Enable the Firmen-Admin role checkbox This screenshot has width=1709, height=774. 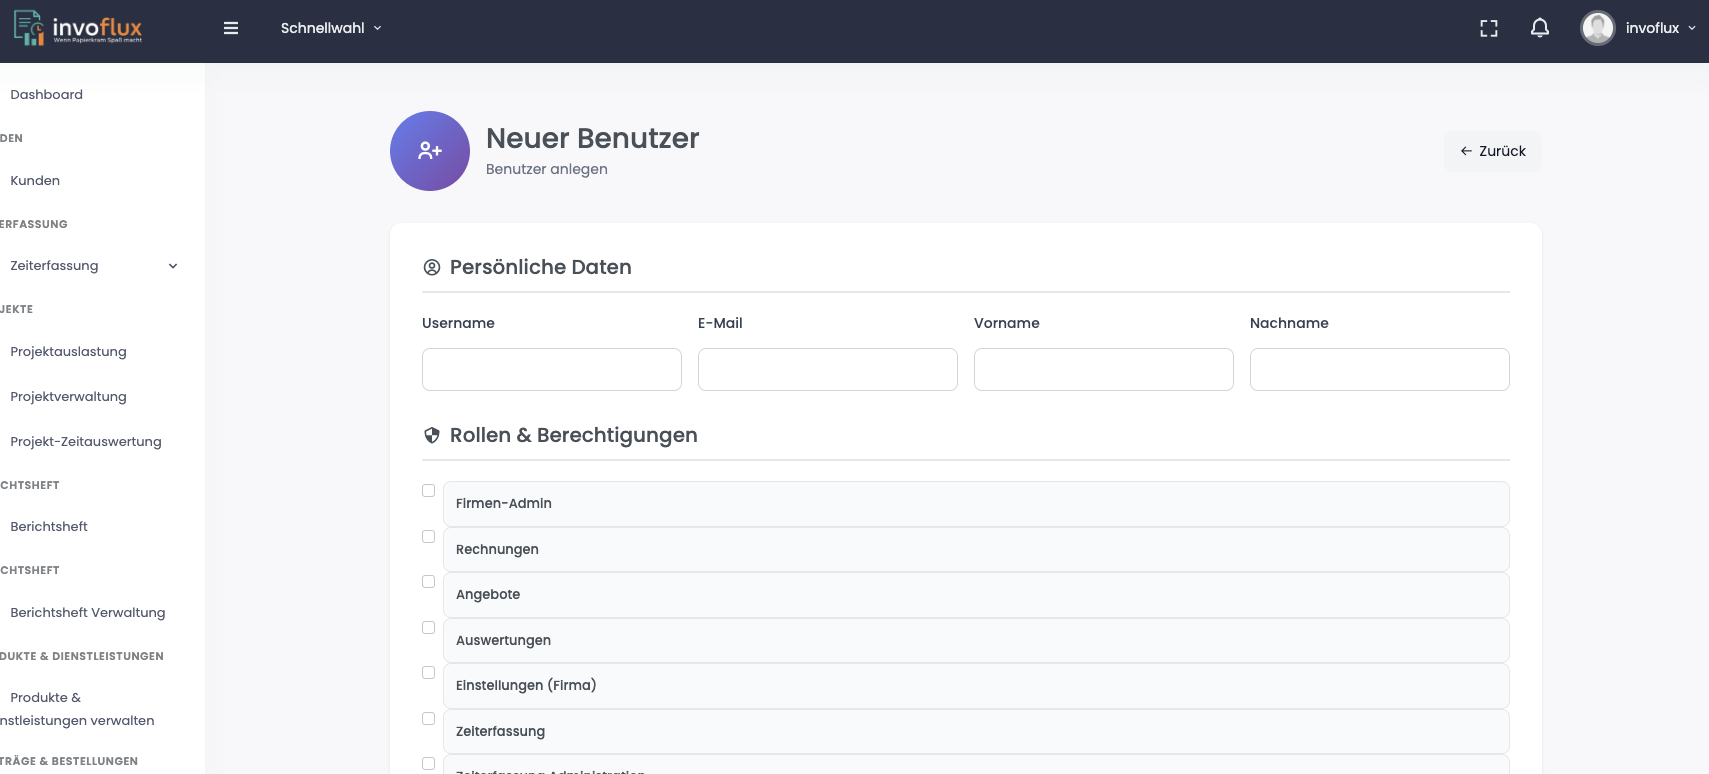tap(428, 491)
